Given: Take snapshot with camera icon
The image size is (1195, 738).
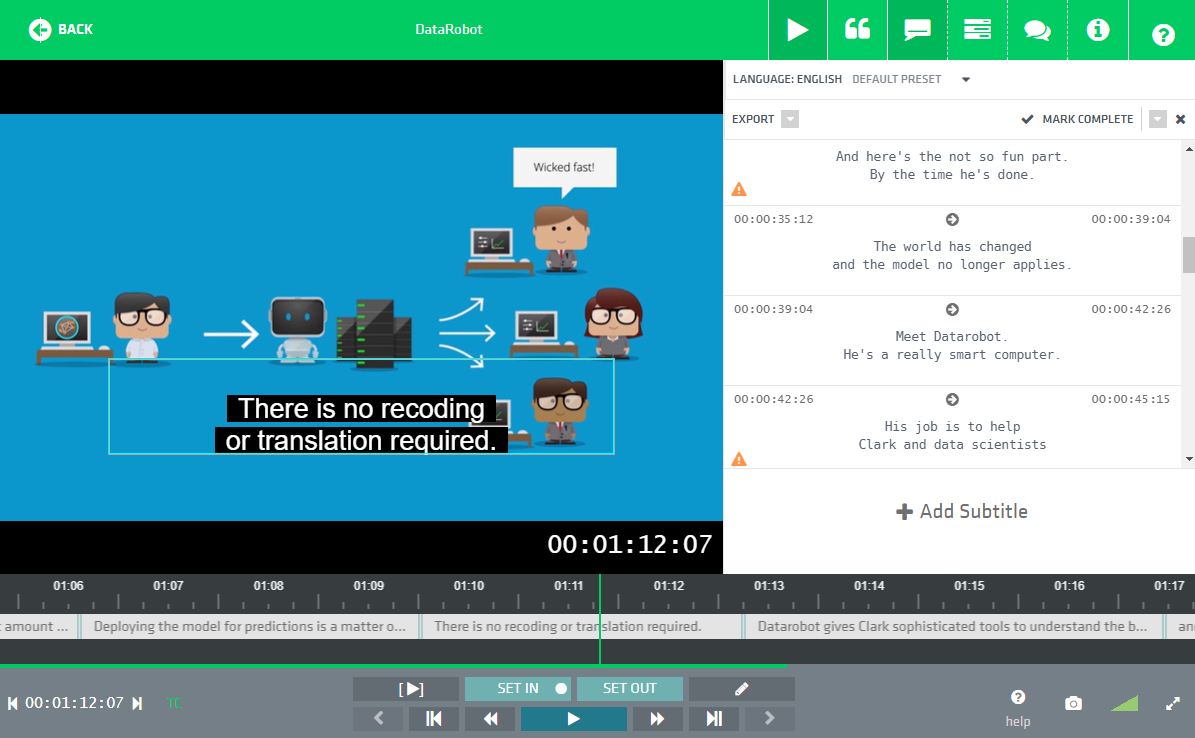Looking at the screenshot, I should pos(1073,703).
